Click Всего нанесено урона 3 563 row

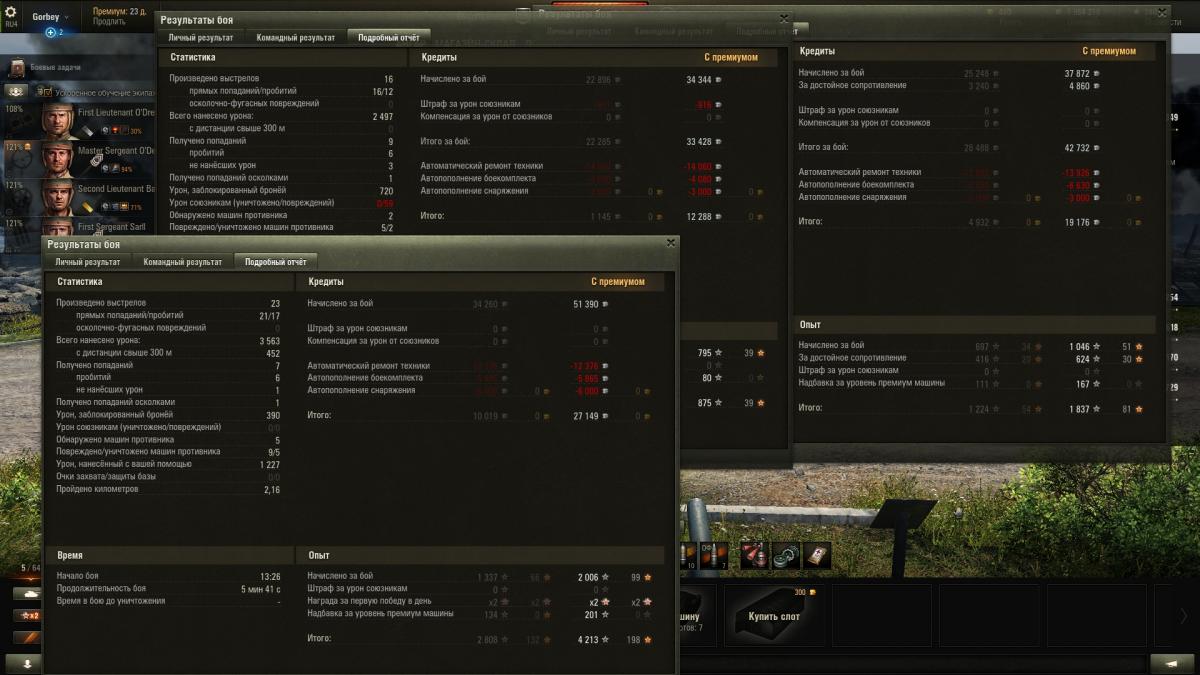click(x=168, y=340)
